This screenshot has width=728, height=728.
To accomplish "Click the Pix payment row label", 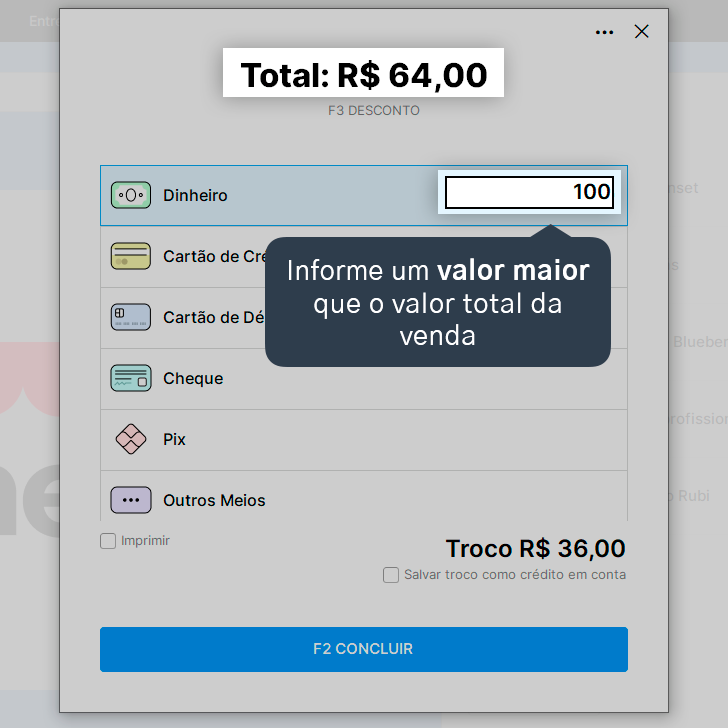I will click(174, 439).
